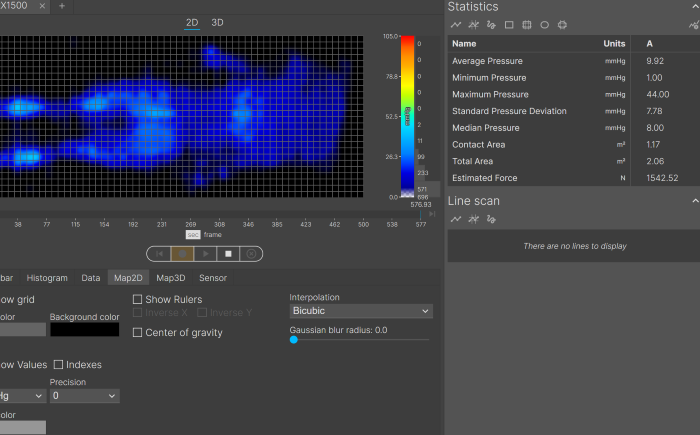Screen dimensions: 700x435
Task: Collapse the Statistics panel
Action: 696,7
